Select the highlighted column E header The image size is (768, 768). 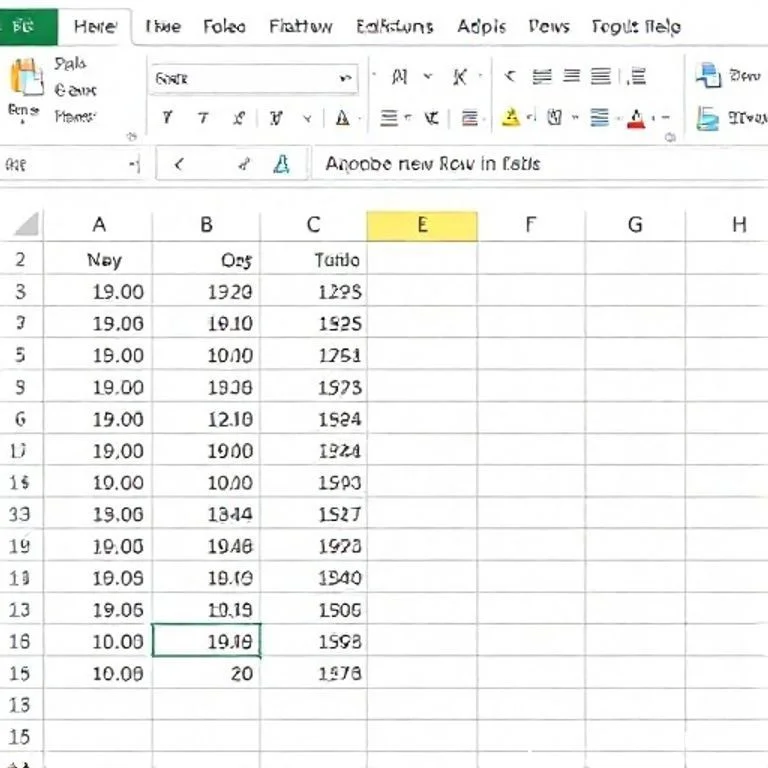[422, 225]
